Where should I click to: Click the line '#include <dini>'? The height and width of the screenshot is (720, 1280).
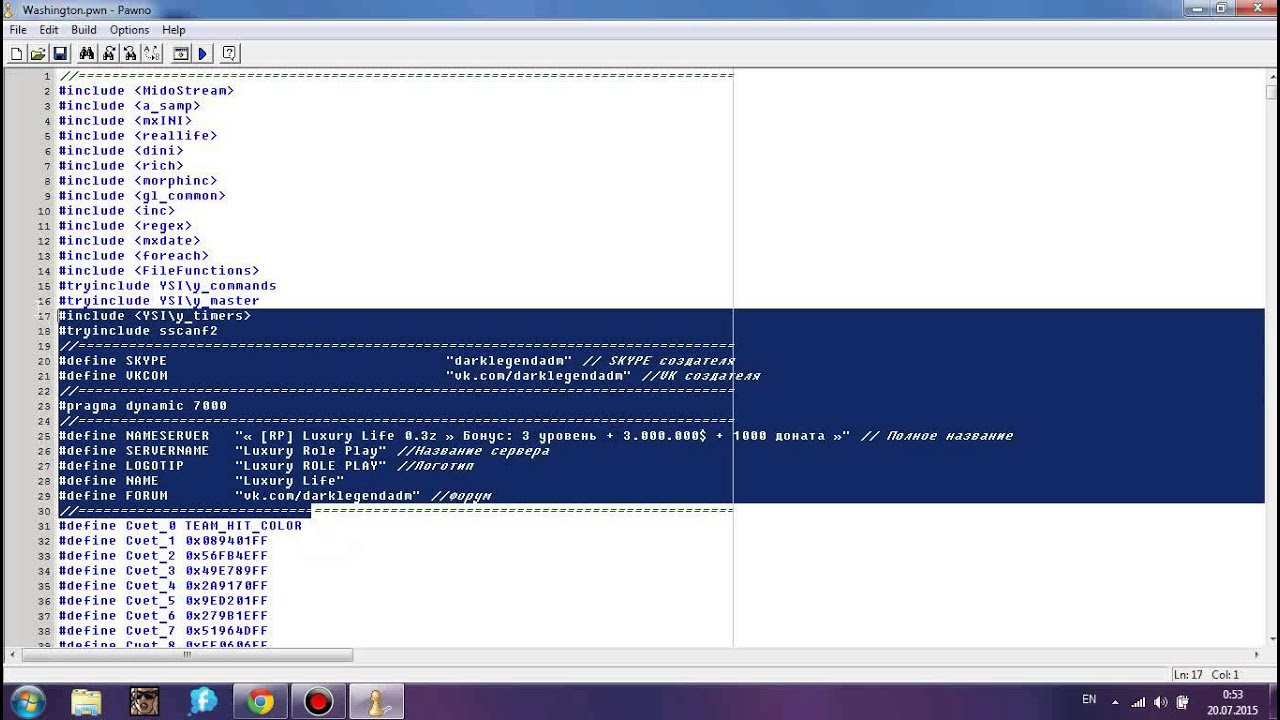click(121, 151)
